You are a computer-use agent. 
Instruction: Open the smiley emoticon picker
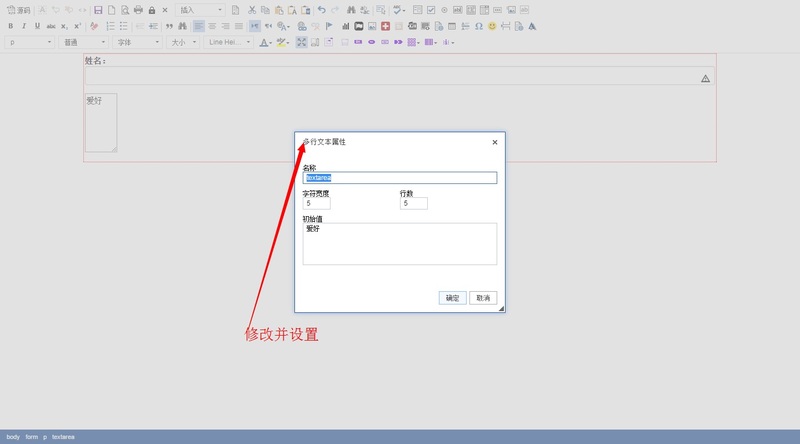pos(492,26)
